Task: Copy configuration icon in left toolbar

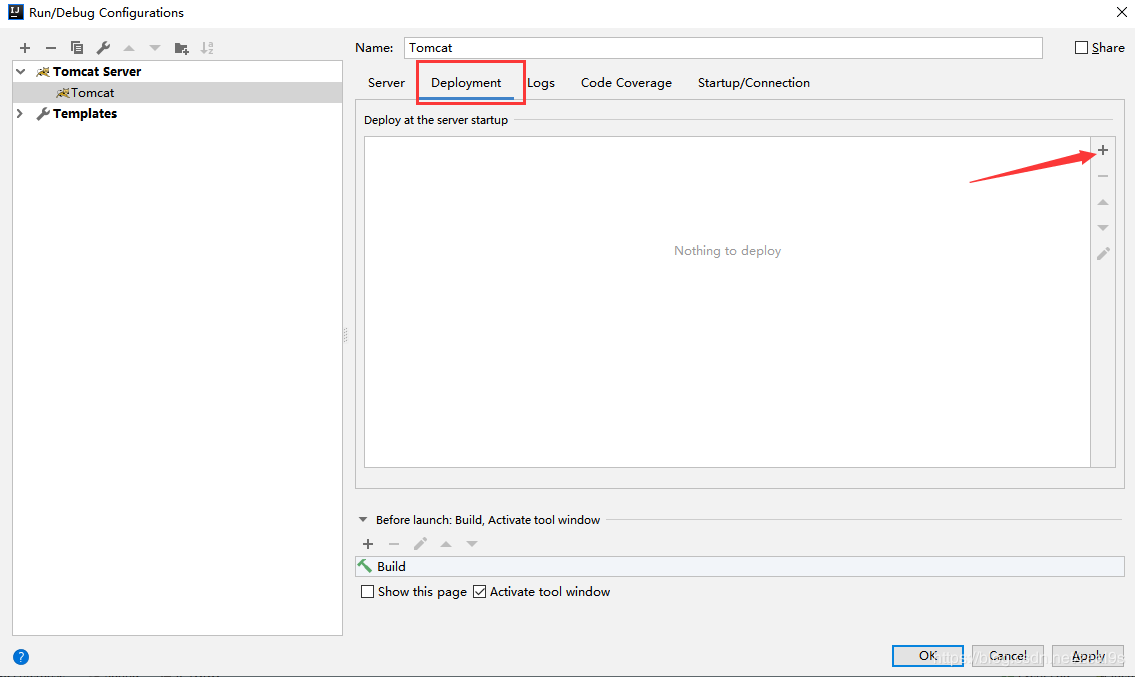Action: point(77,48)
